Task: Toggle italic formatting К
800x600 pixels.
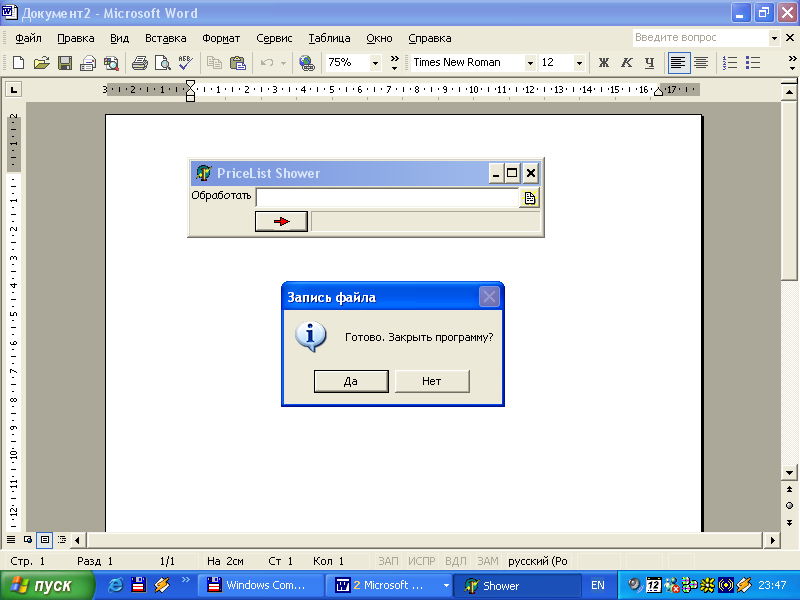Action: click(627, 63)
